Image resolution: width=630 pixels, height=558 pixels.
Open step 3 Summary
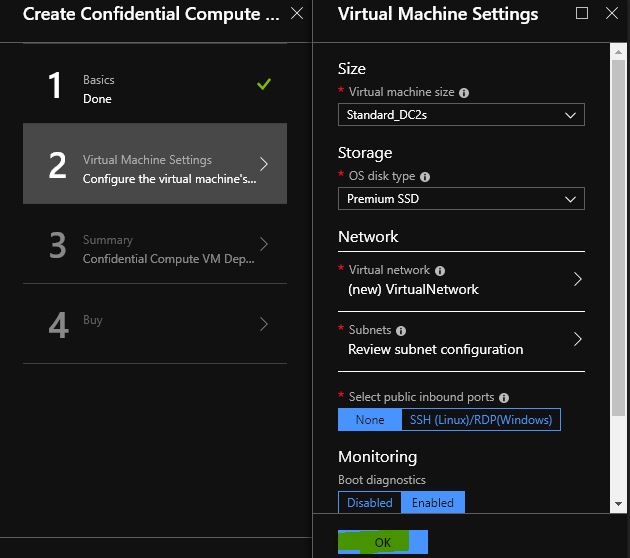155,244
